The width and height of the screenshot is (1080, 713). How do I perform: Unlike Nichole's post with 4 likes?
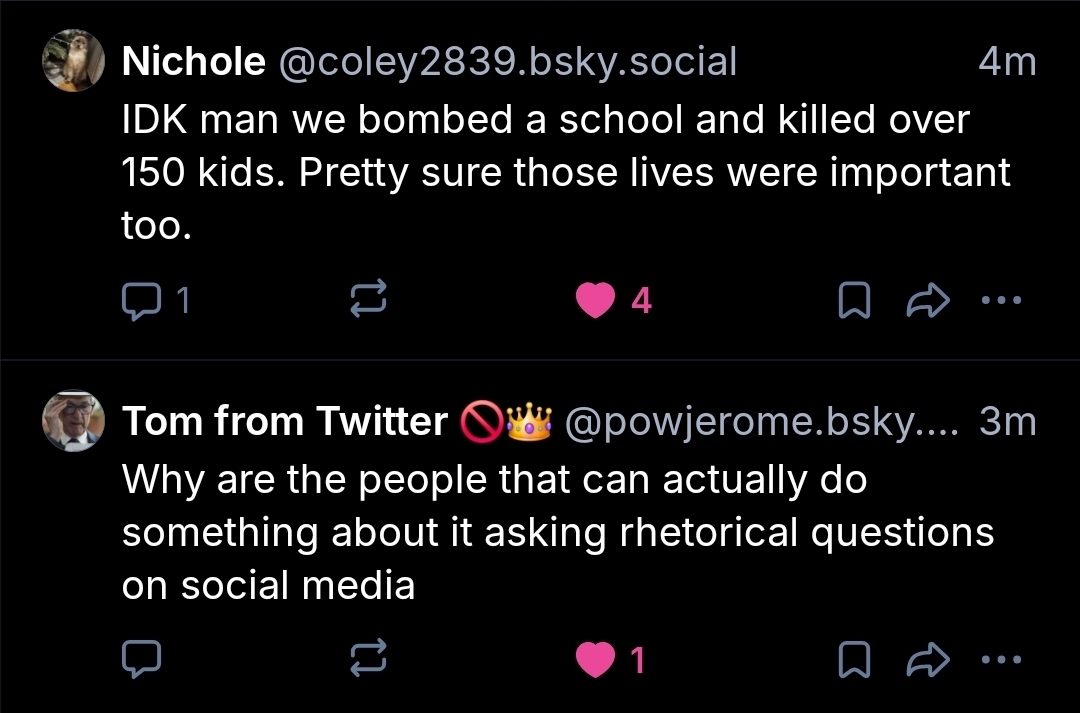(597, 299)
